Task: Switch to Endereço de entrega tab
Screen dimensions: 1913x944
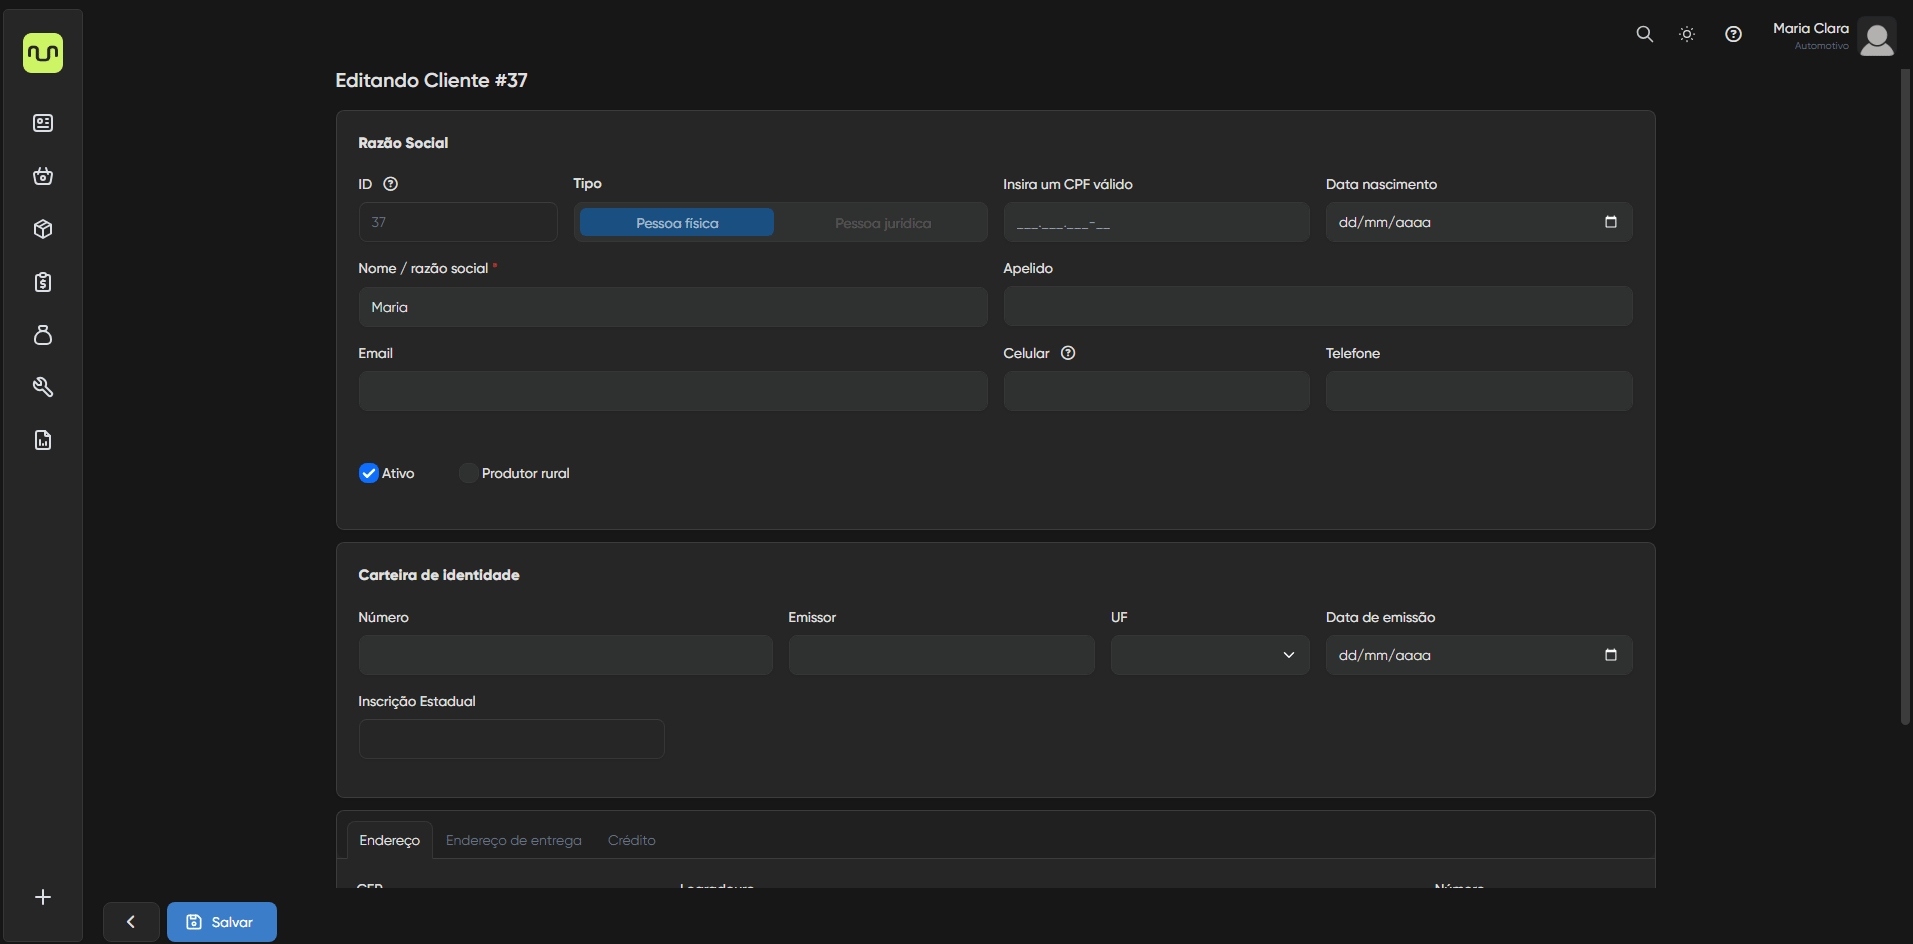Action: click(x=513, y=840)
